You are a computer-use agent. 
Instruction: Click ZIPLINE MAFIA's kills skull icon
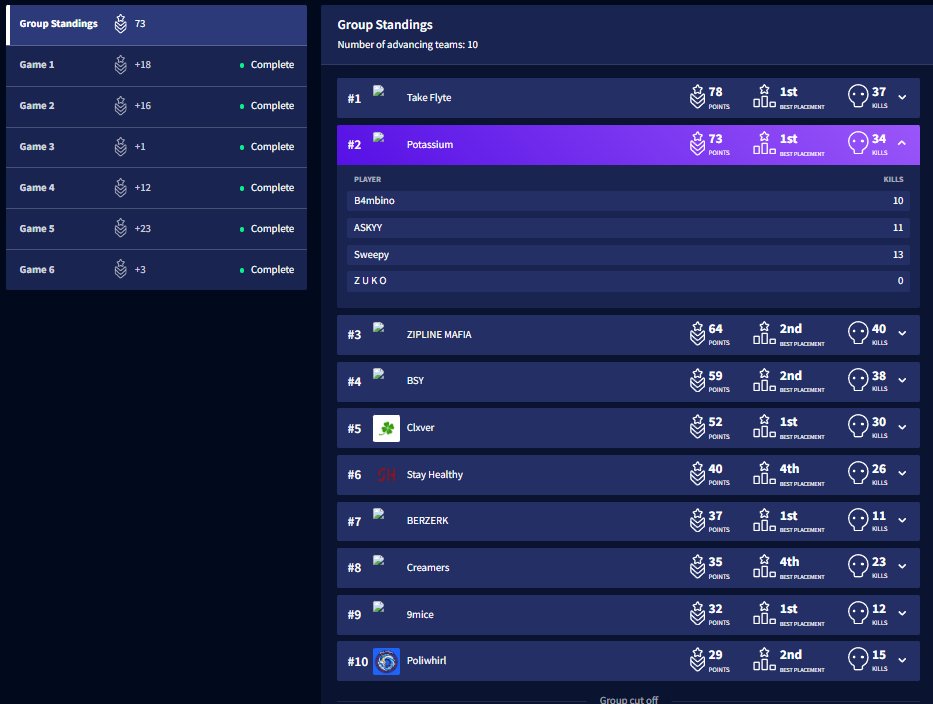click(x=858, y=333)
